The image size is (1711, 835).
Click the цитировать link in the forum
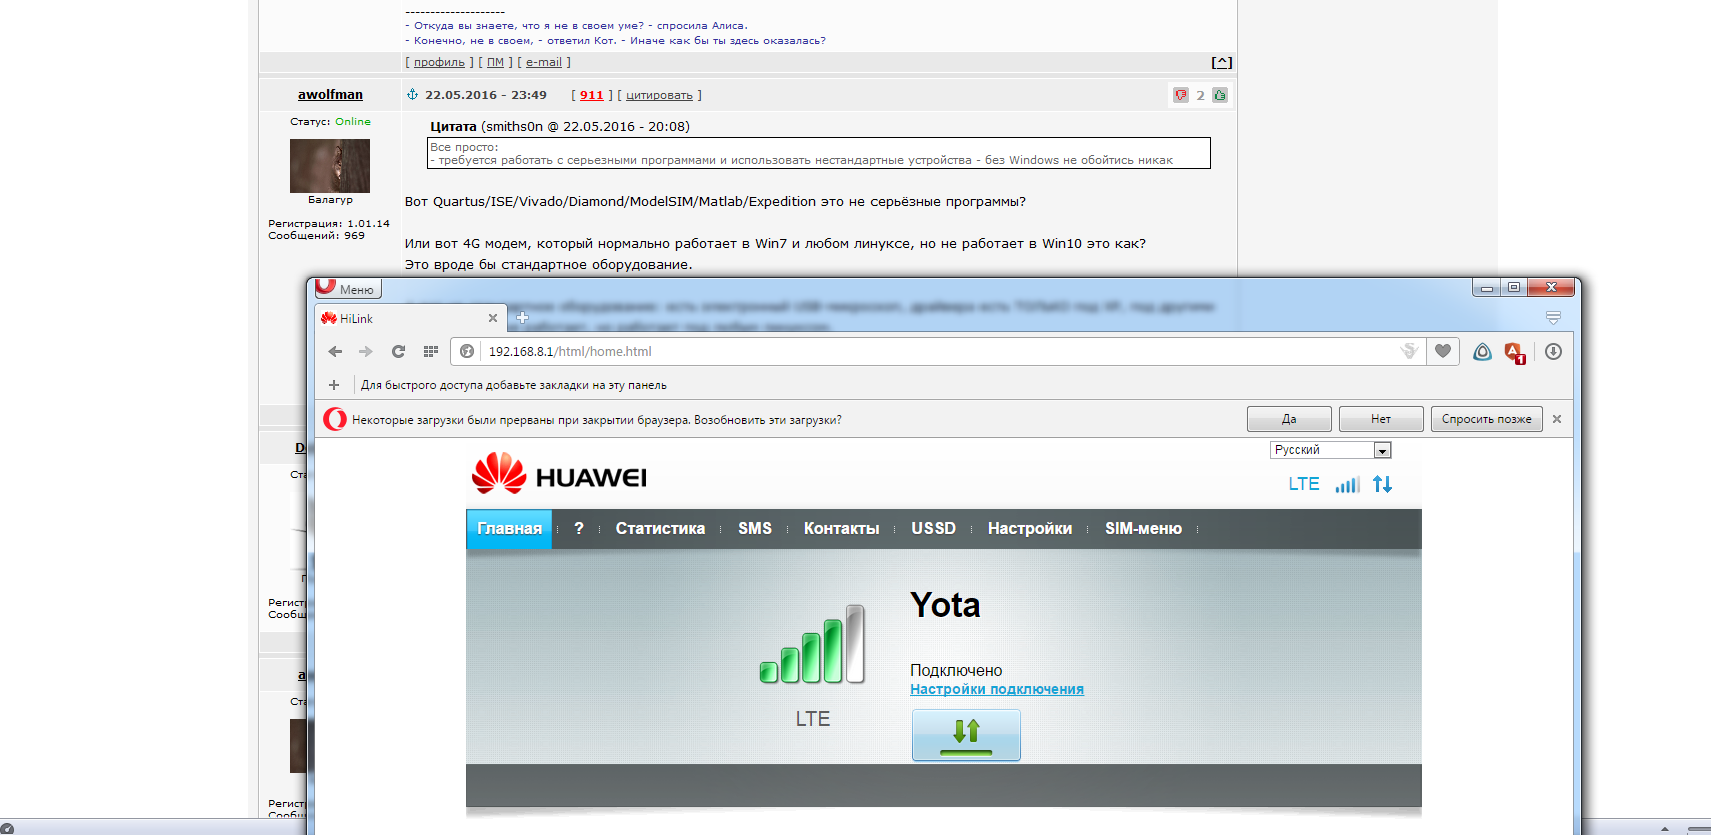(x=659, y=95)
